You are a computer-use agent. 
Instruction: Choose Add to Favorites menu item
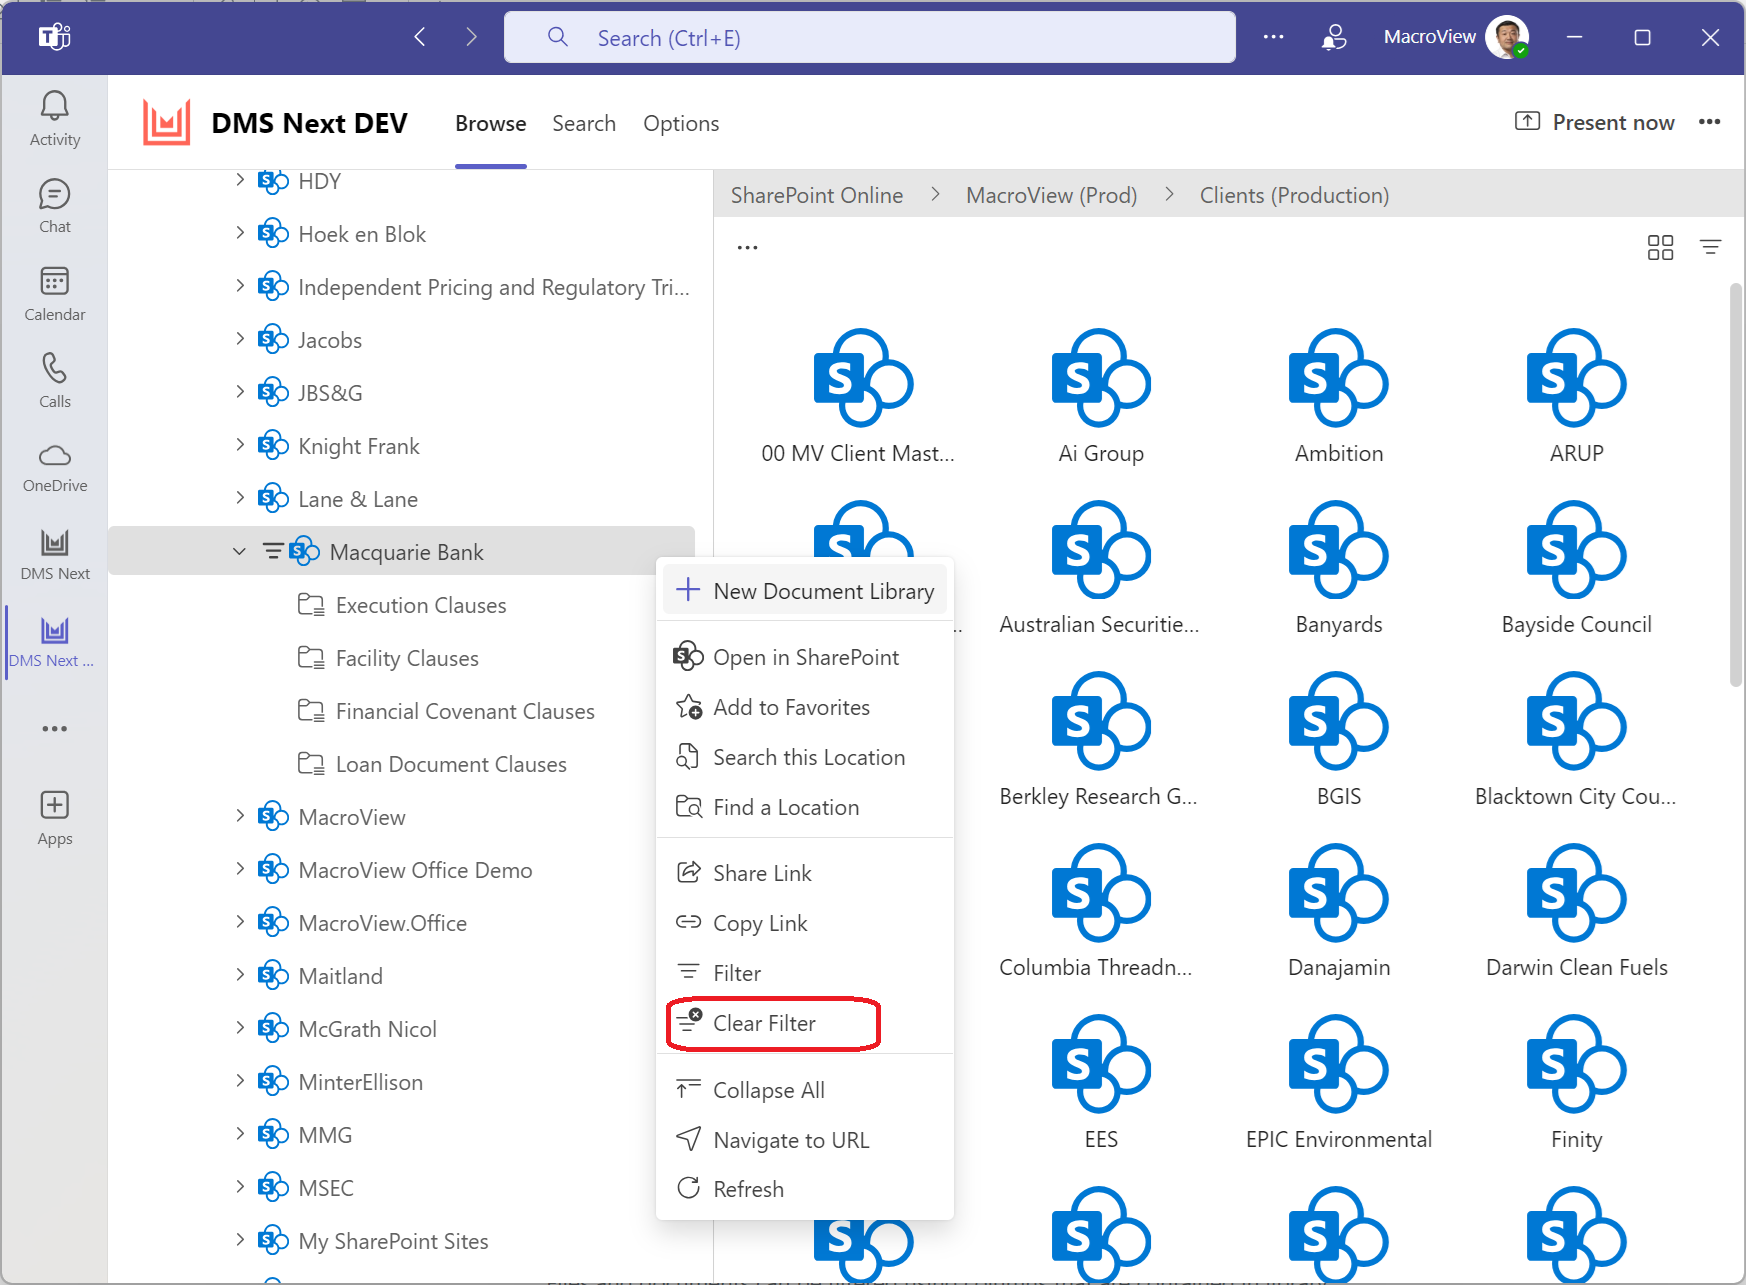[x=805, y=707]
